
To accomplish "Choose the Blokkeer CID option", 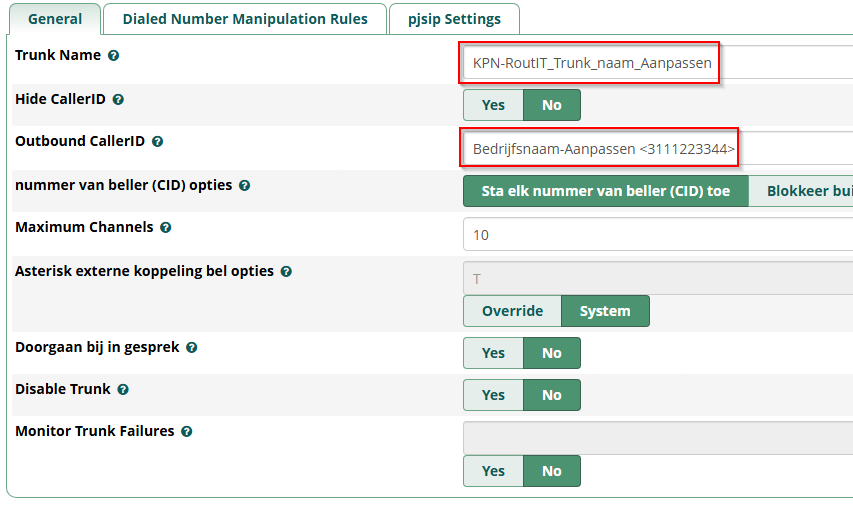I will (x=806, y=191).
